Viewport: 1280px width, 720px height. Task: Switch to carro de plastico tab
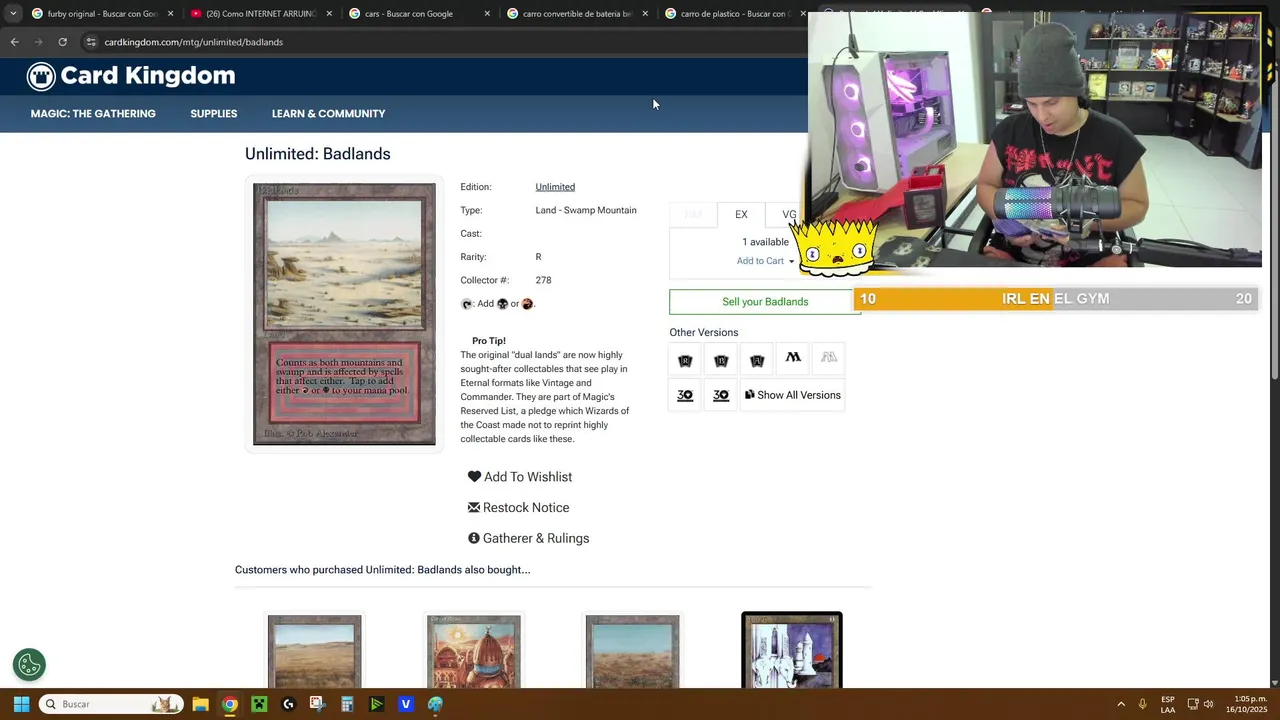click(x=735, y=14)
